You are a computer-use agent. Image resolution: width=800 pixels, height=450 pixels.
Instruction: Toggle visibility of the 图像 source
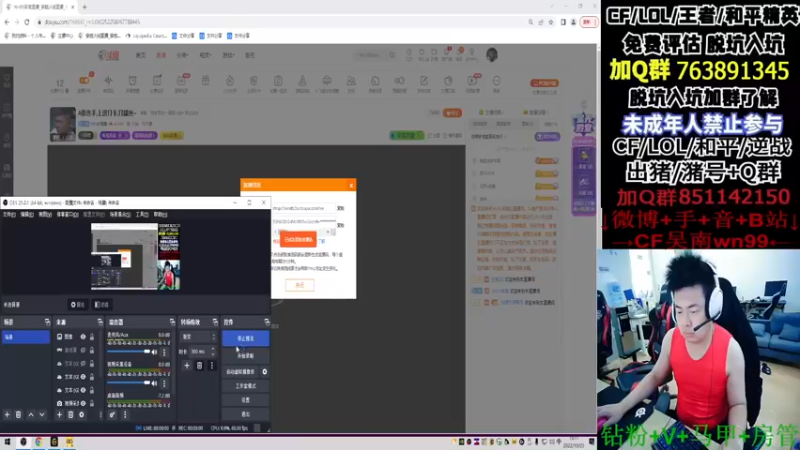pyautogui.click(x=83, y=337)
